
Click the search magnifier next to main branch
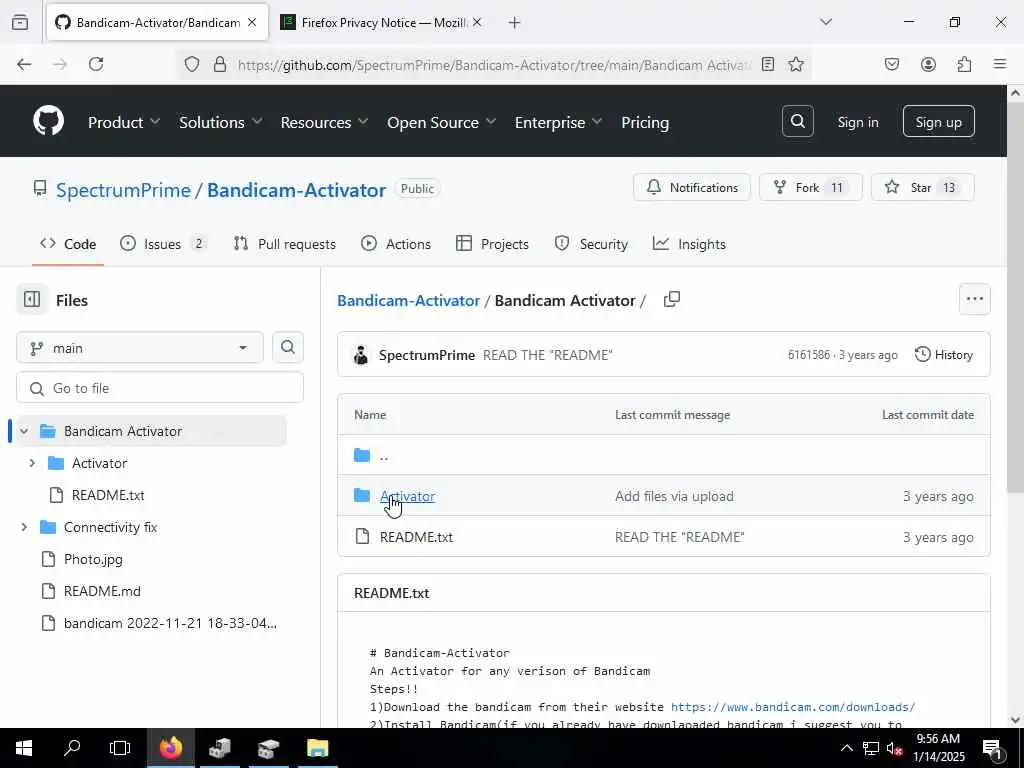tap(287, 347)
